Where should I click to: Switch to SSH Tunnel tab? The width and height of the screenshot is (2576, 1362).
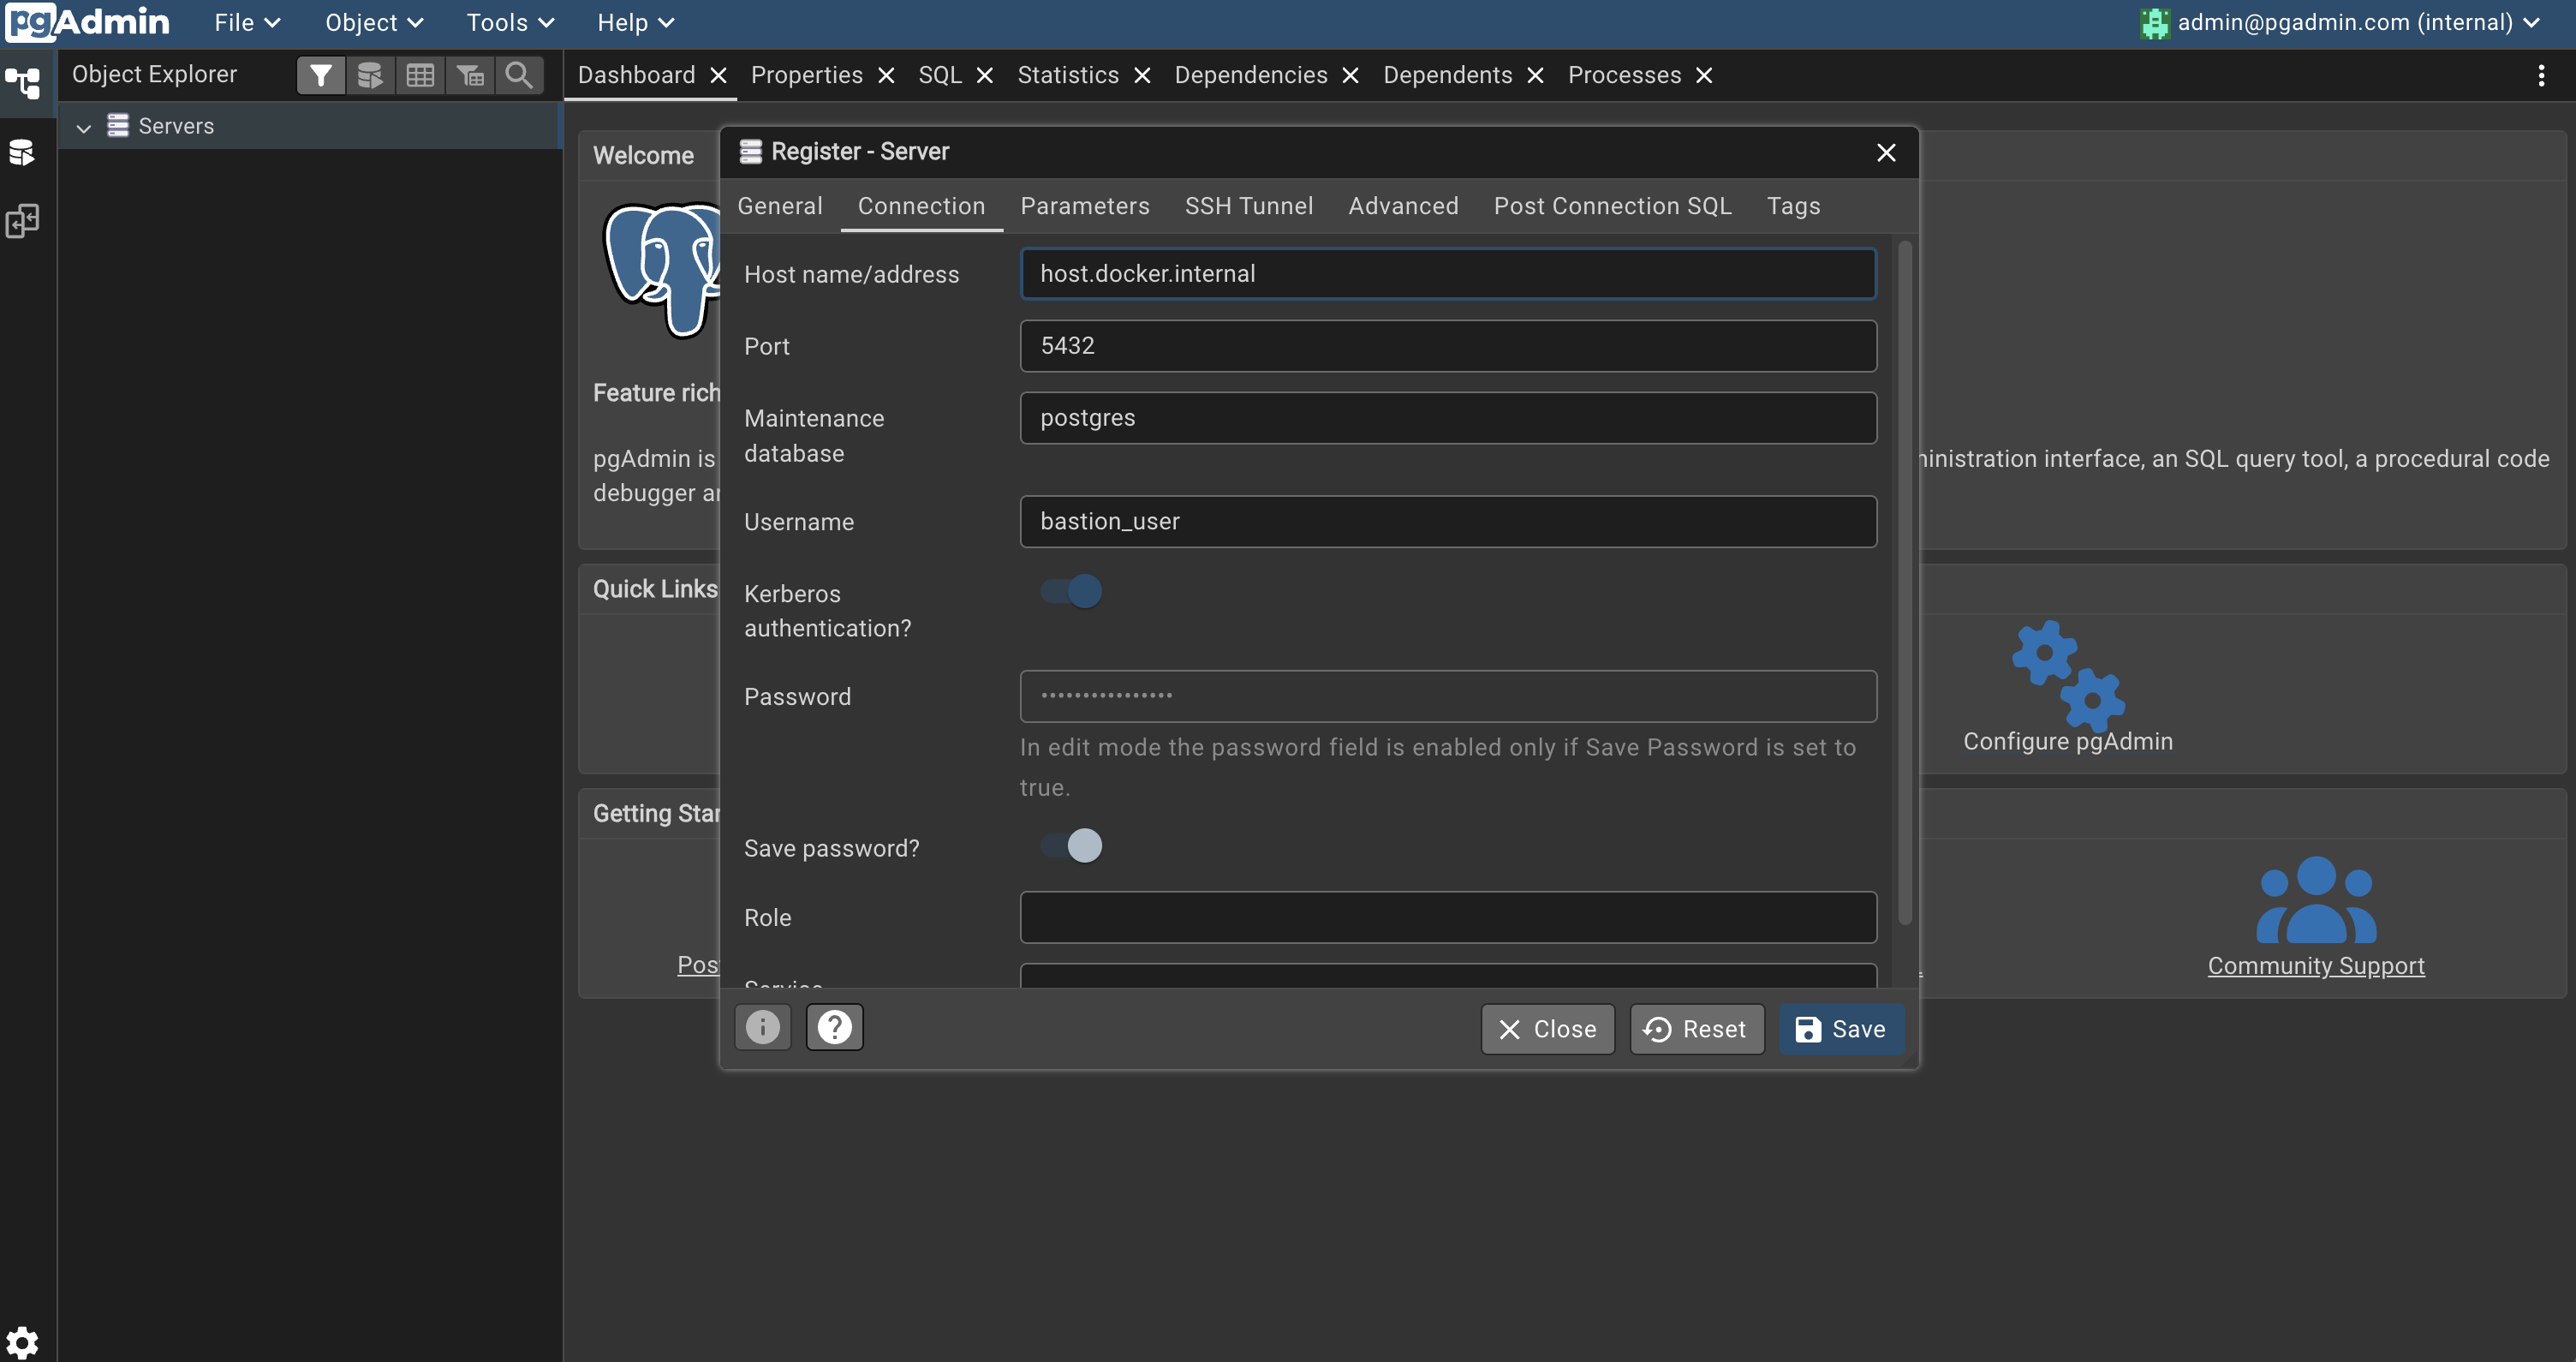point(1249,206)
